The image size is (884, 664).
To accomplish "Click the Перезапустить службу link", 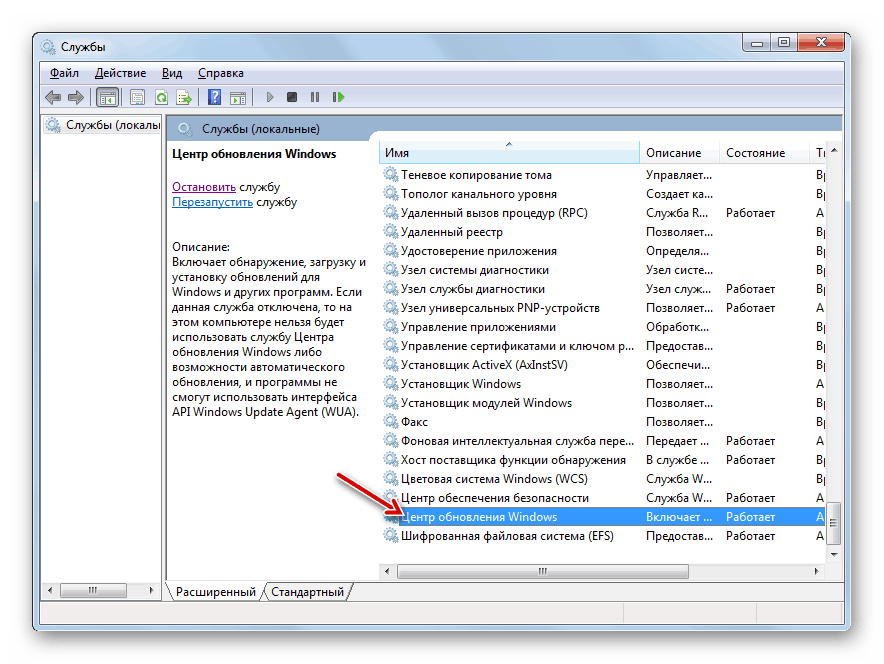I will coord(213,200).
